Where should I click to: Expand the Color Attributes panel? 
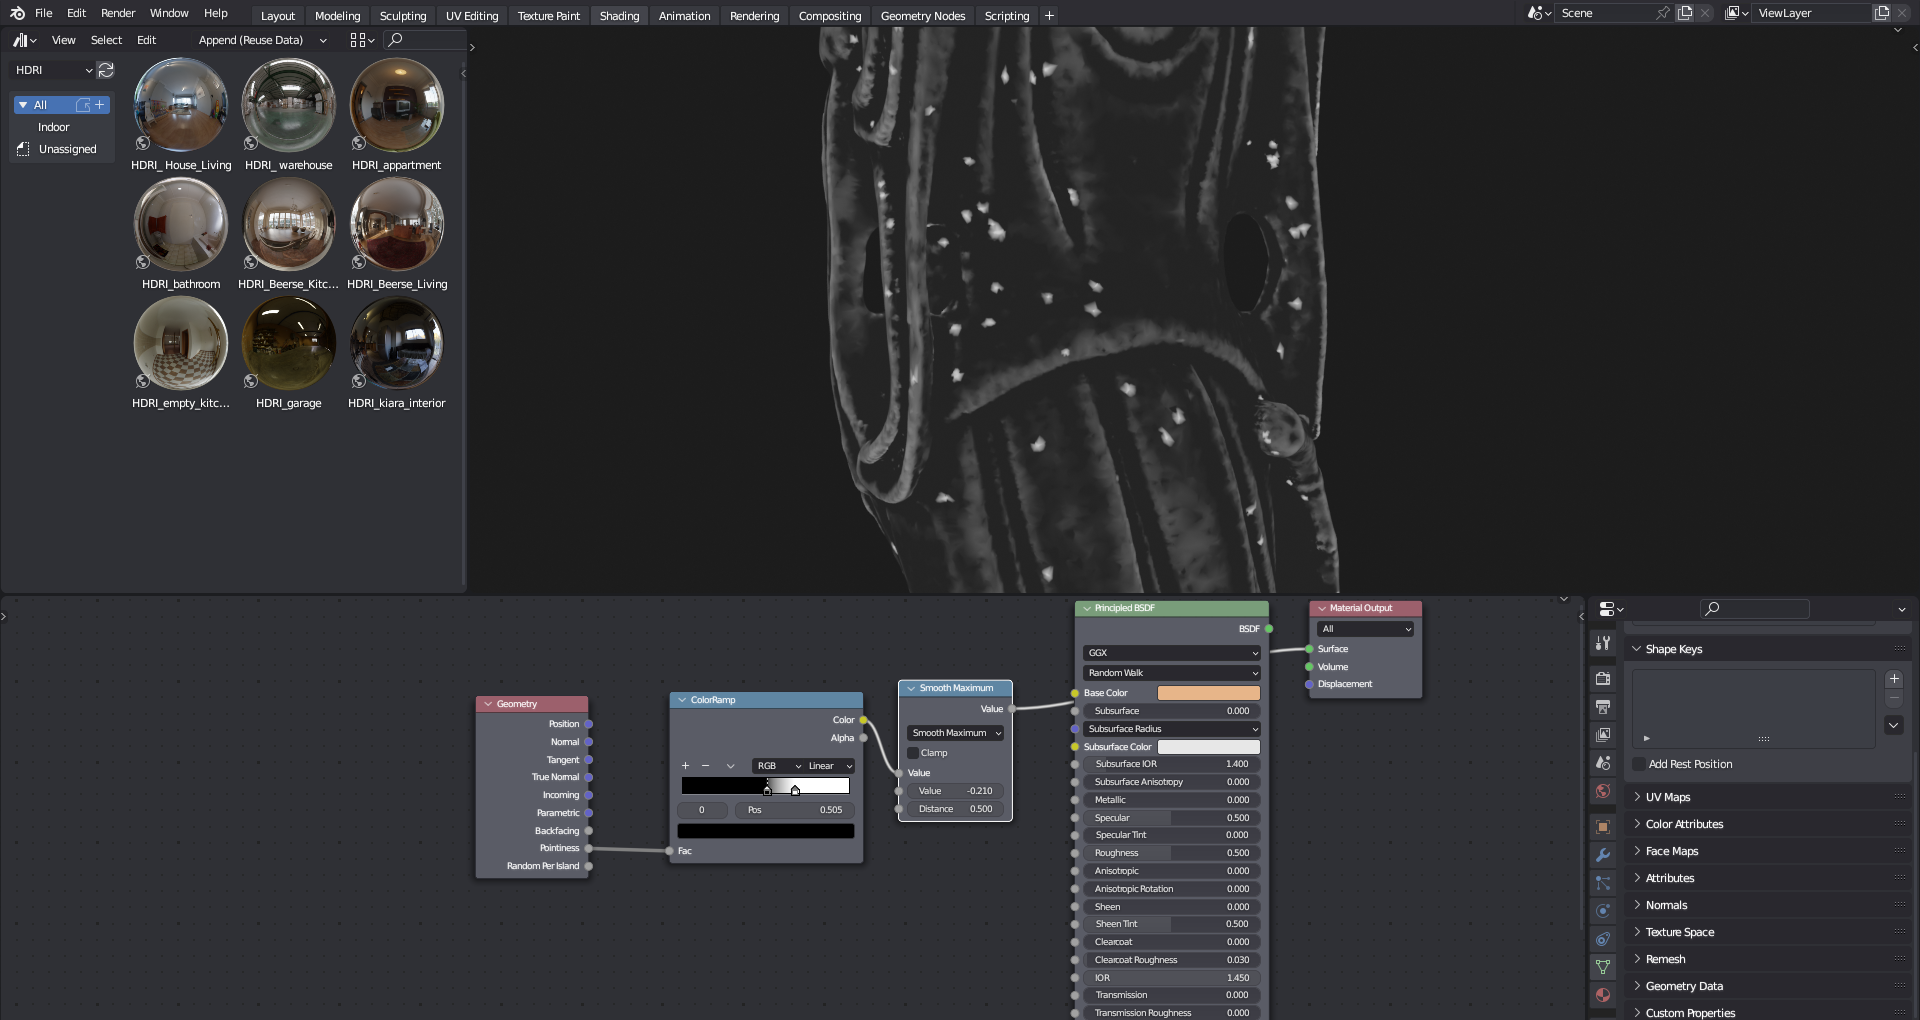click(x=1684, y=824)
